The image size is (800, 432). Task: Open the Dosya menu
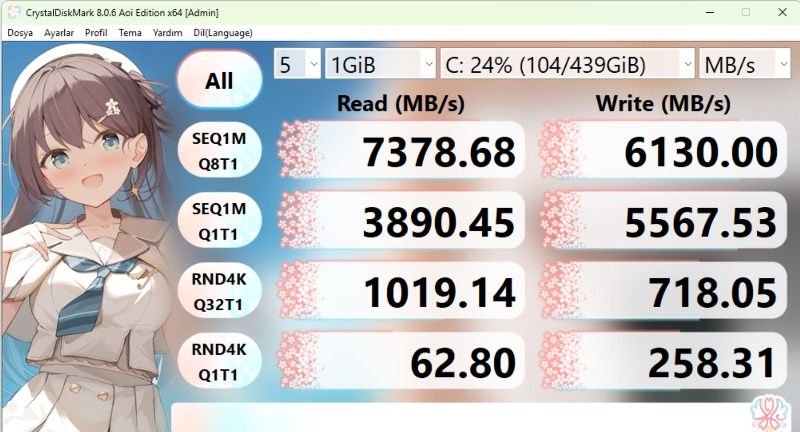pyautogui.click(x=20, y=33)
